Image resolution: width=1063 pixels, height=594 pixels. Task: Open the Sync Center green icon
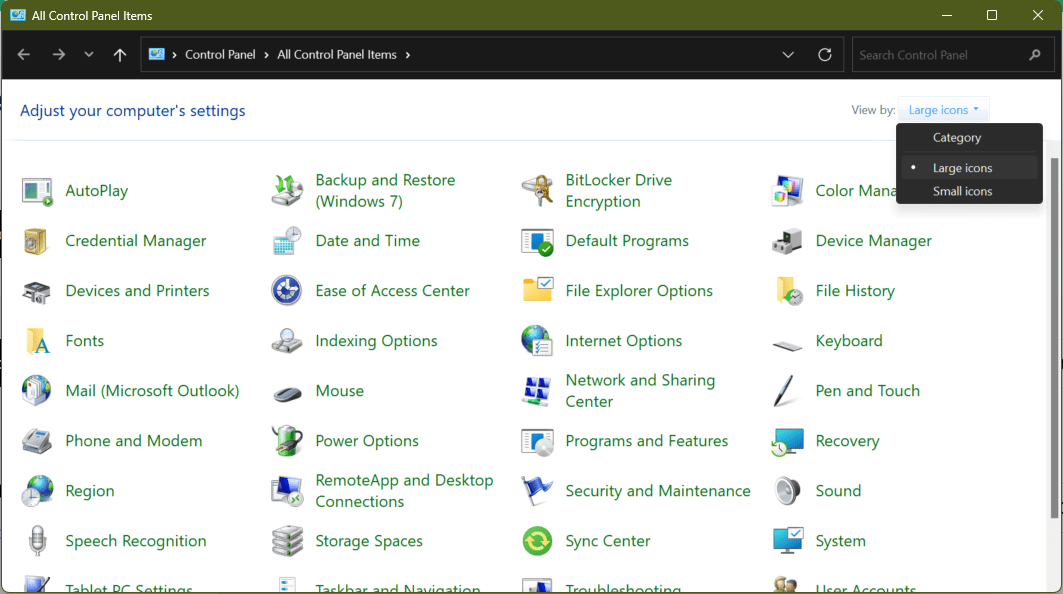click(x=537, y=541)
